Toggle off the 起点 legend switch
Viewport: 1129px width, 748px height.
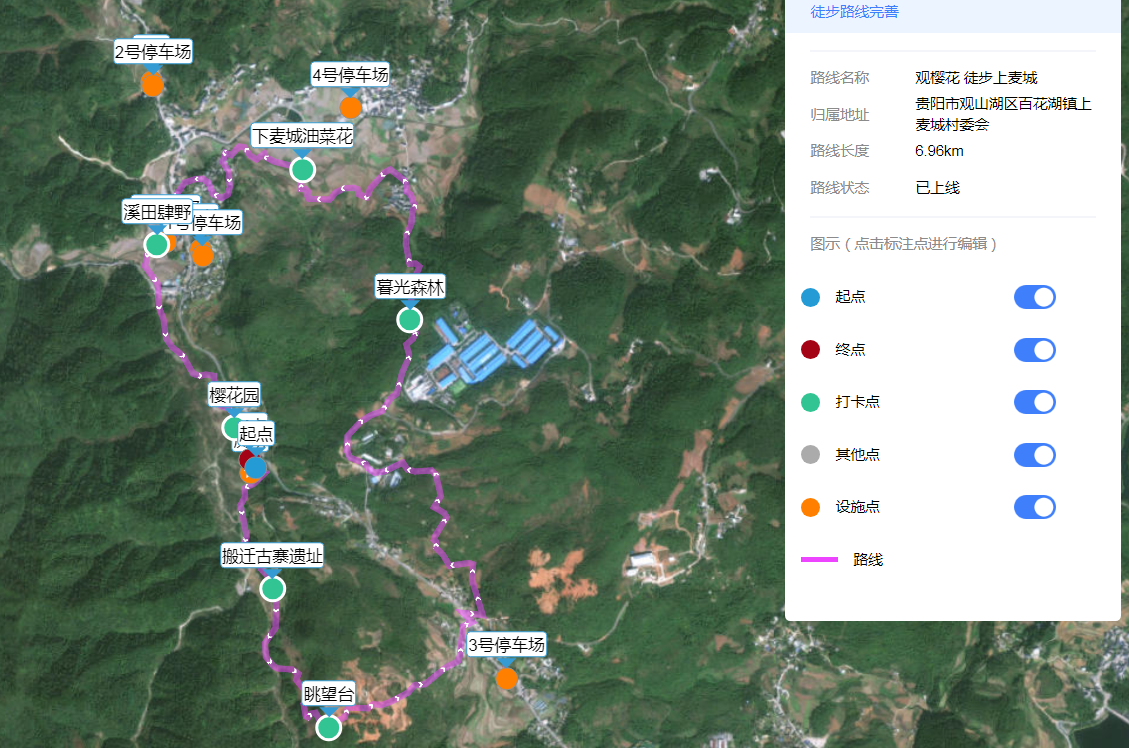pyautogui.click(x=1034, y=297)
